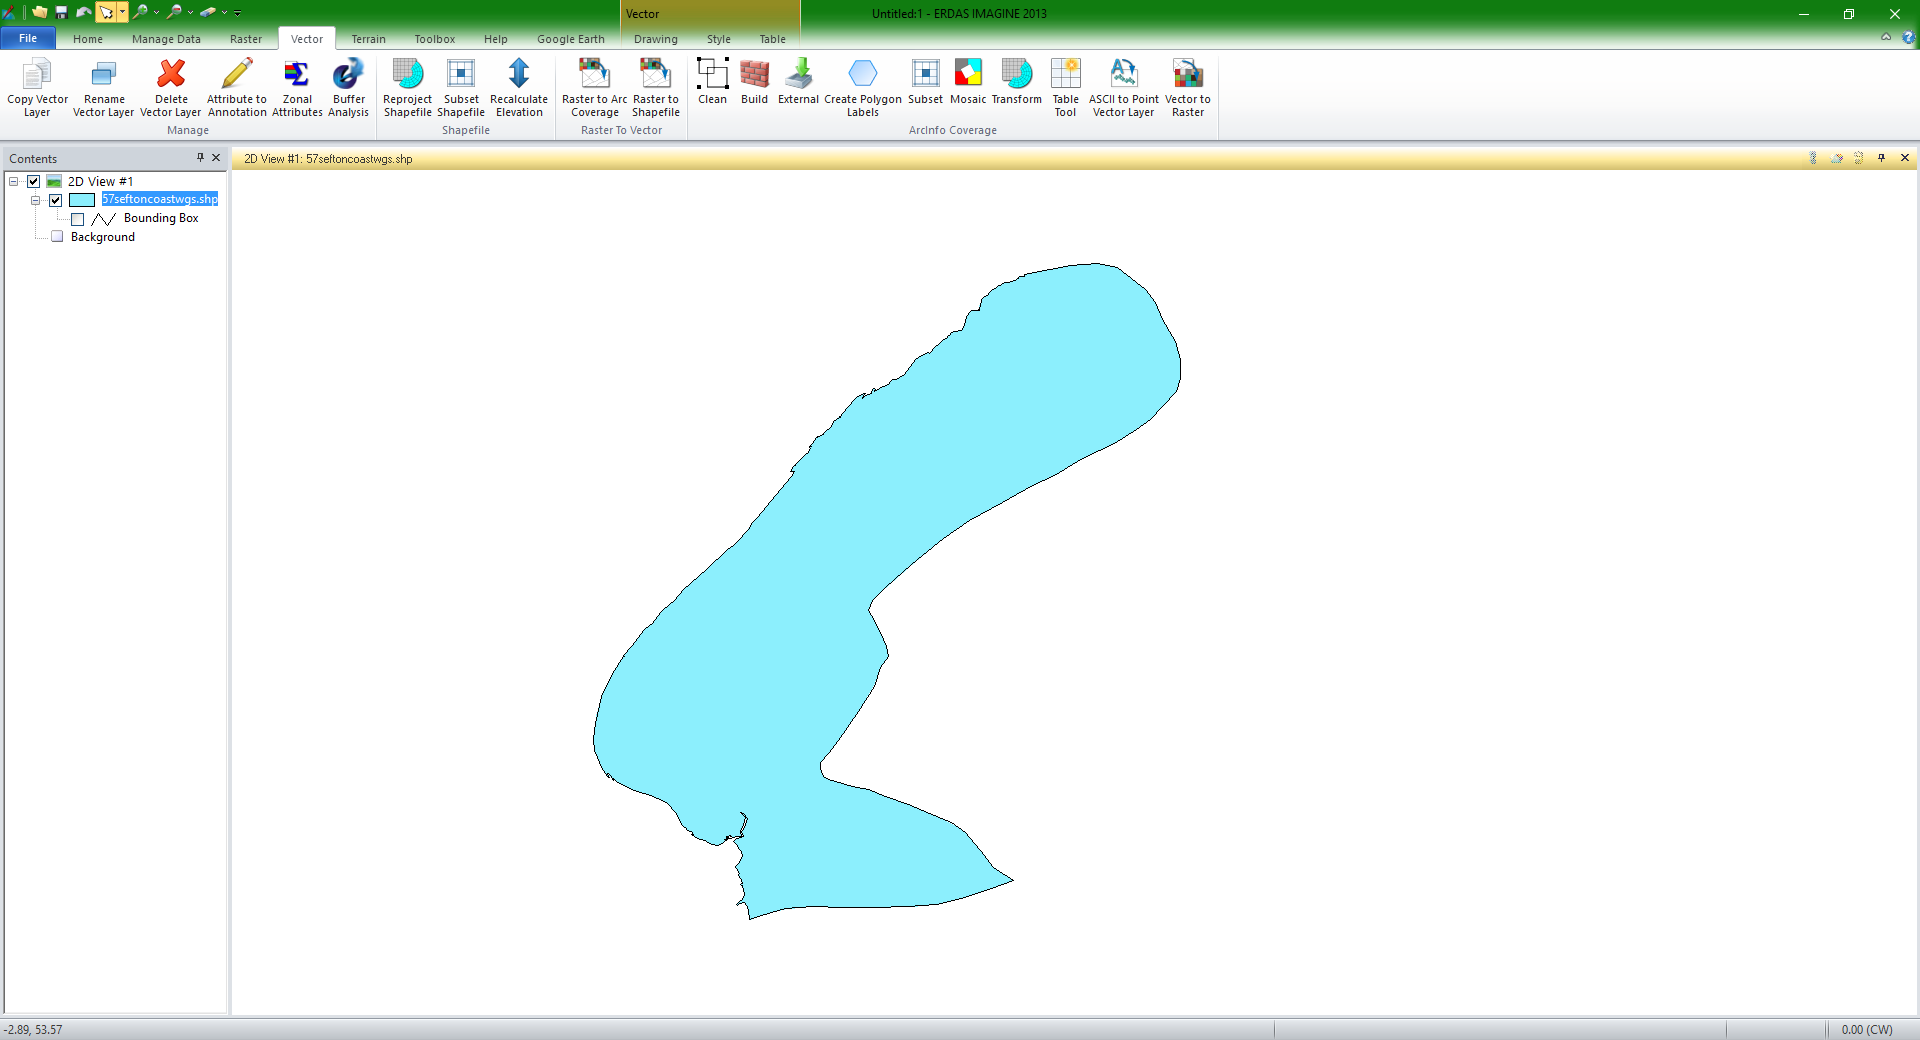The width and height of the screenshot is (1920, 1040).
Task: Switch to the Terrain ribbon tab
Action: point(367,39)
